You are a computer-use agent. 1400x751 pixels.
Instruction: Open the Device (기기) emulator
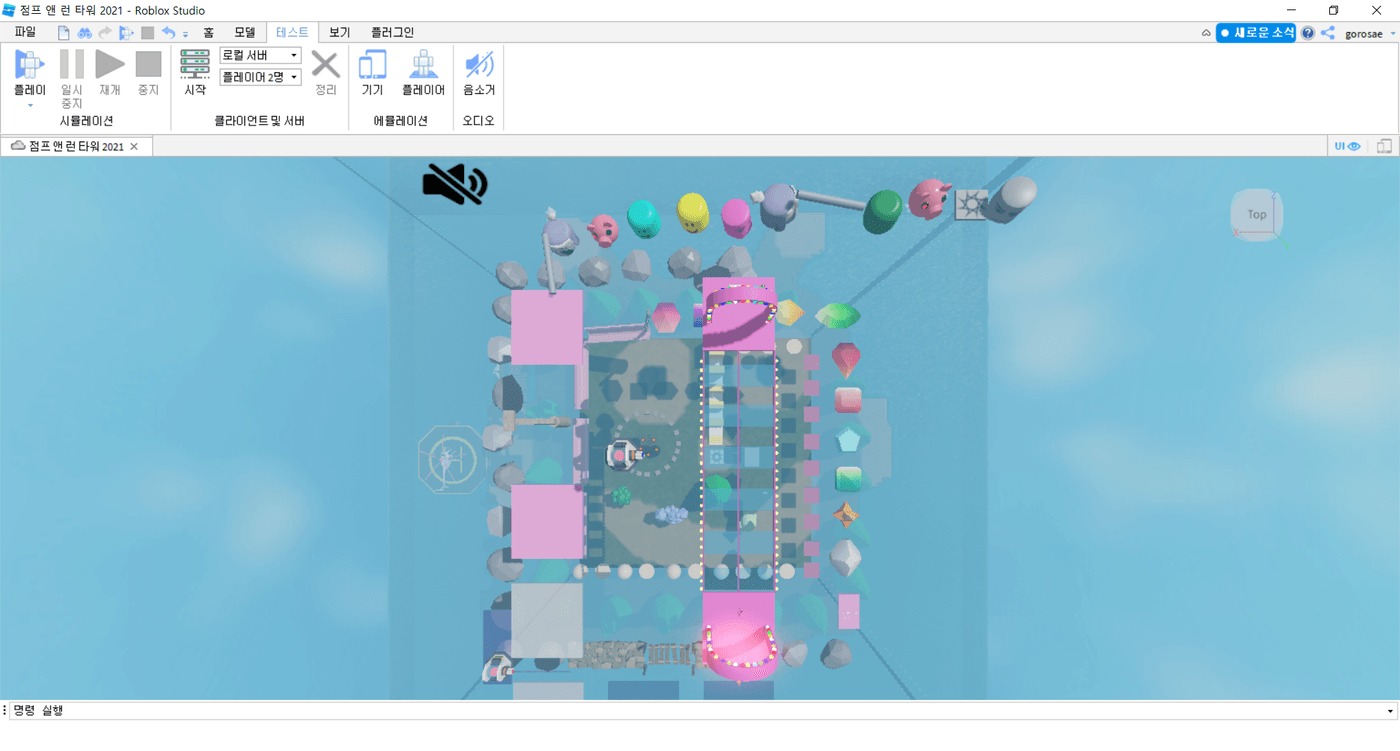(x=372, y=72)
